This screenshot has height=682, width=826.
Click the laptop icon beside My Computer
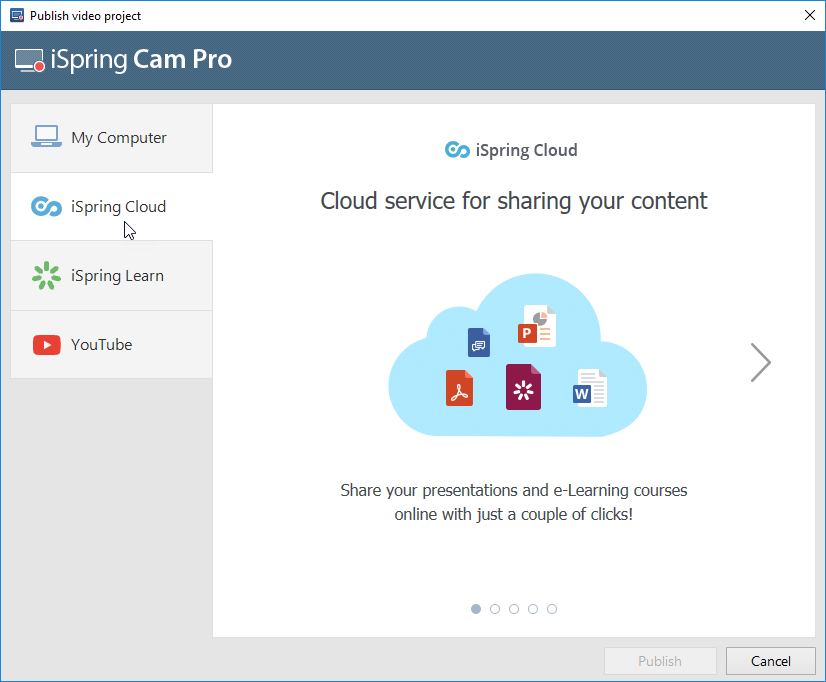(x=46, y=136)
